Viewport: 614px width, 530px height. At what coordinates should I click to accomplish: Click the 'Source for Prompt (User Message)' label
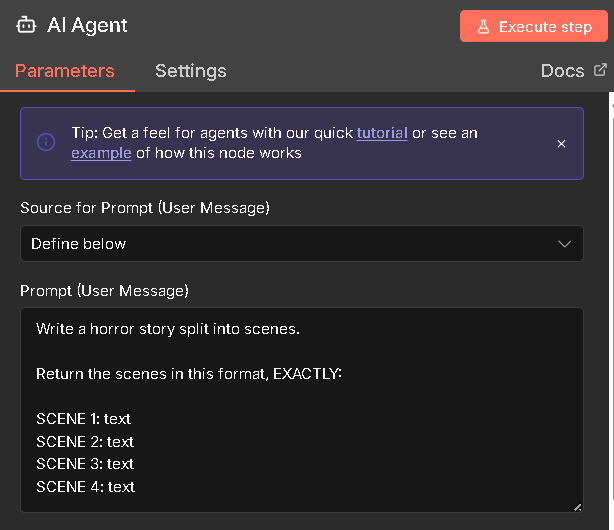click(x=144, y=209)
